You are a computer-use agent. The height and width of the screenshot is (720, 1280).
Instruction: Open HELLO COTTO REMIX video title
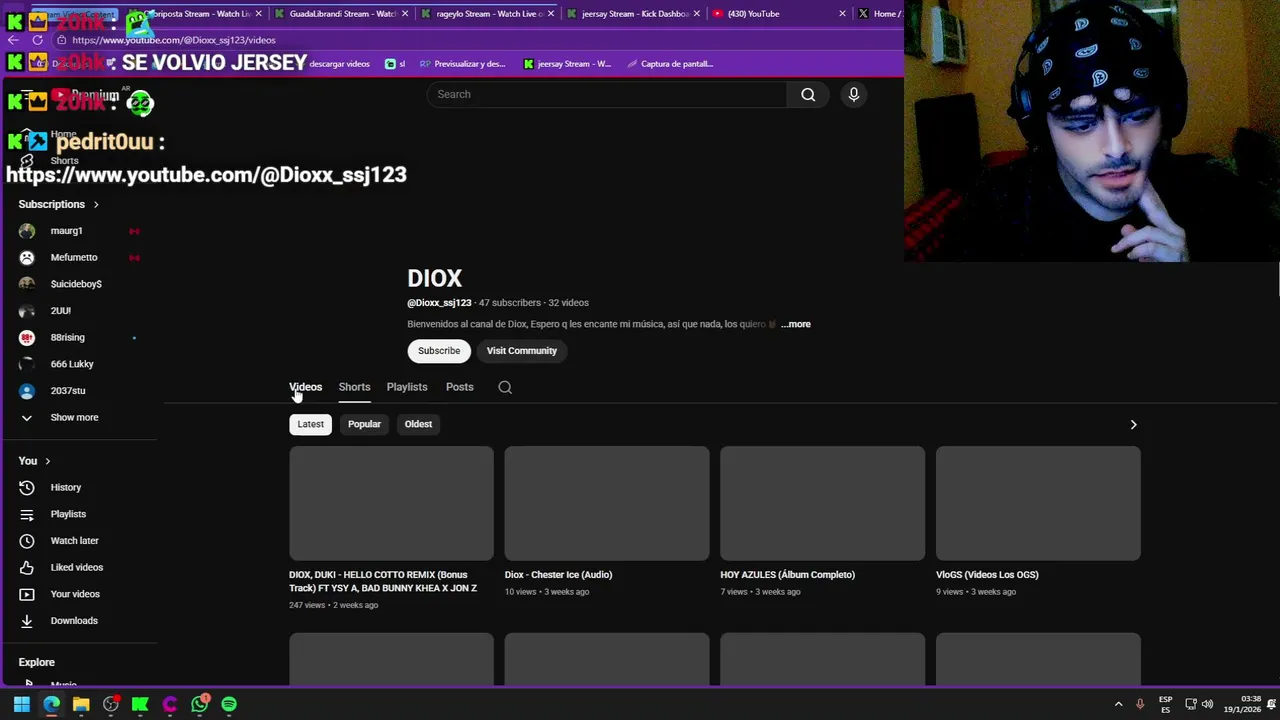(x=383, y=581)
